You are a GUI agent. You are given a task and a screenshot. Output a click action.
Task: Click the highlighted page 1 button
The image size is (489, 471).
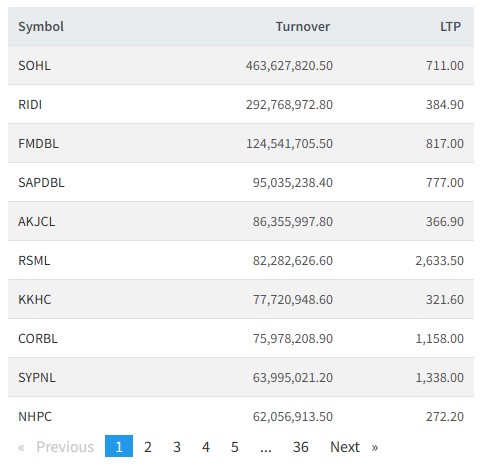(119, 446)
